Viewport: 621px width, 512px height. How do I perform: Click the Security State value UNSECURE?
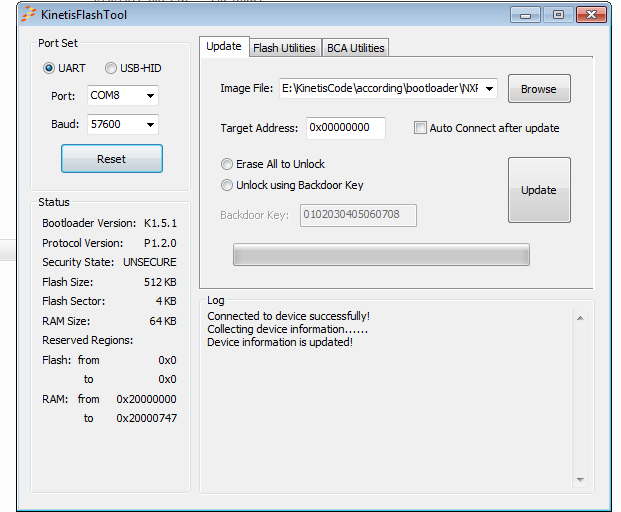click(150, 262)
